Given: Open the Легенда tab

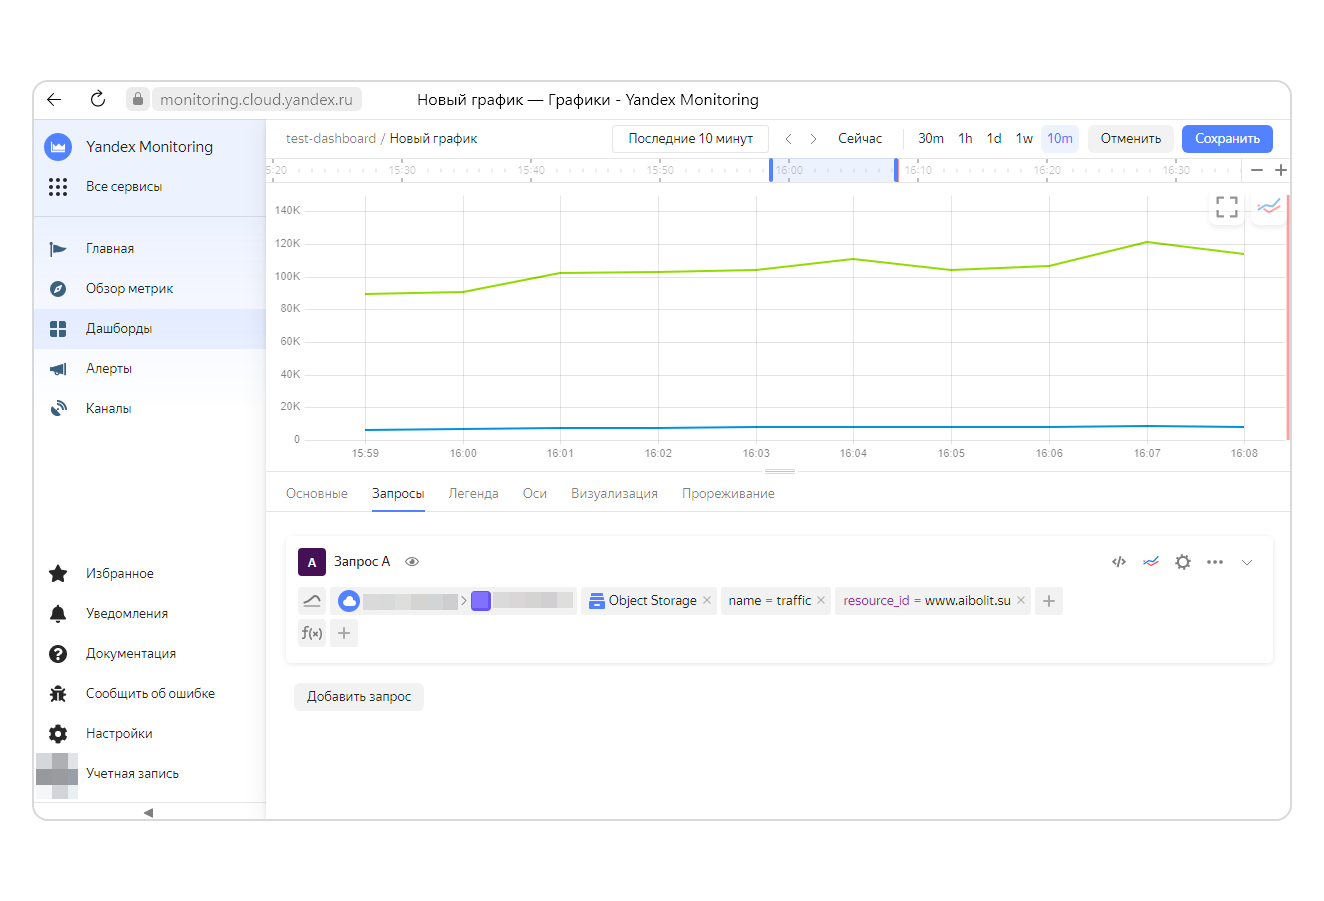Looking at the screenshot, I should tap(474, 493).
